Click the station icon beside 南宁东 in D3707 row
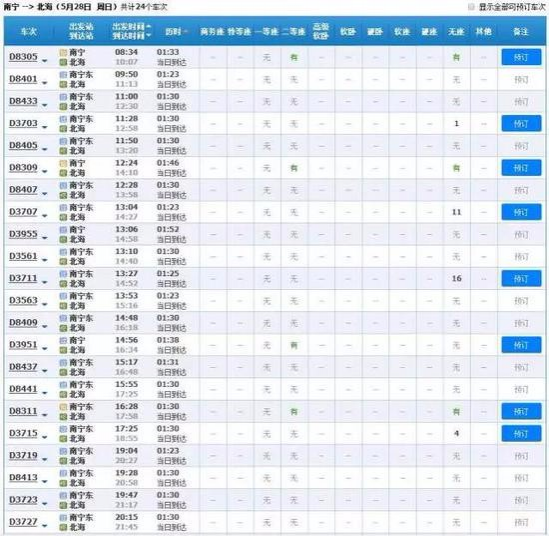This screenshot has height=536, width=549. (x=63, y=208)
